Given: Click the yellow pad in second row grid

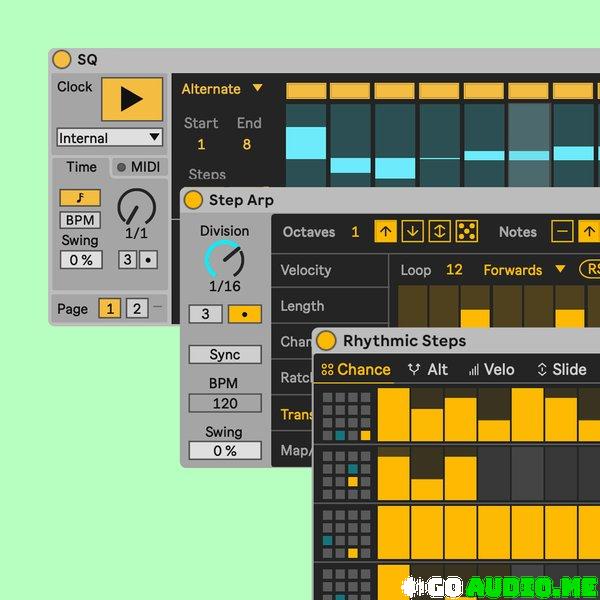Looking at the screenshot, I should click(x=353, y=481).
